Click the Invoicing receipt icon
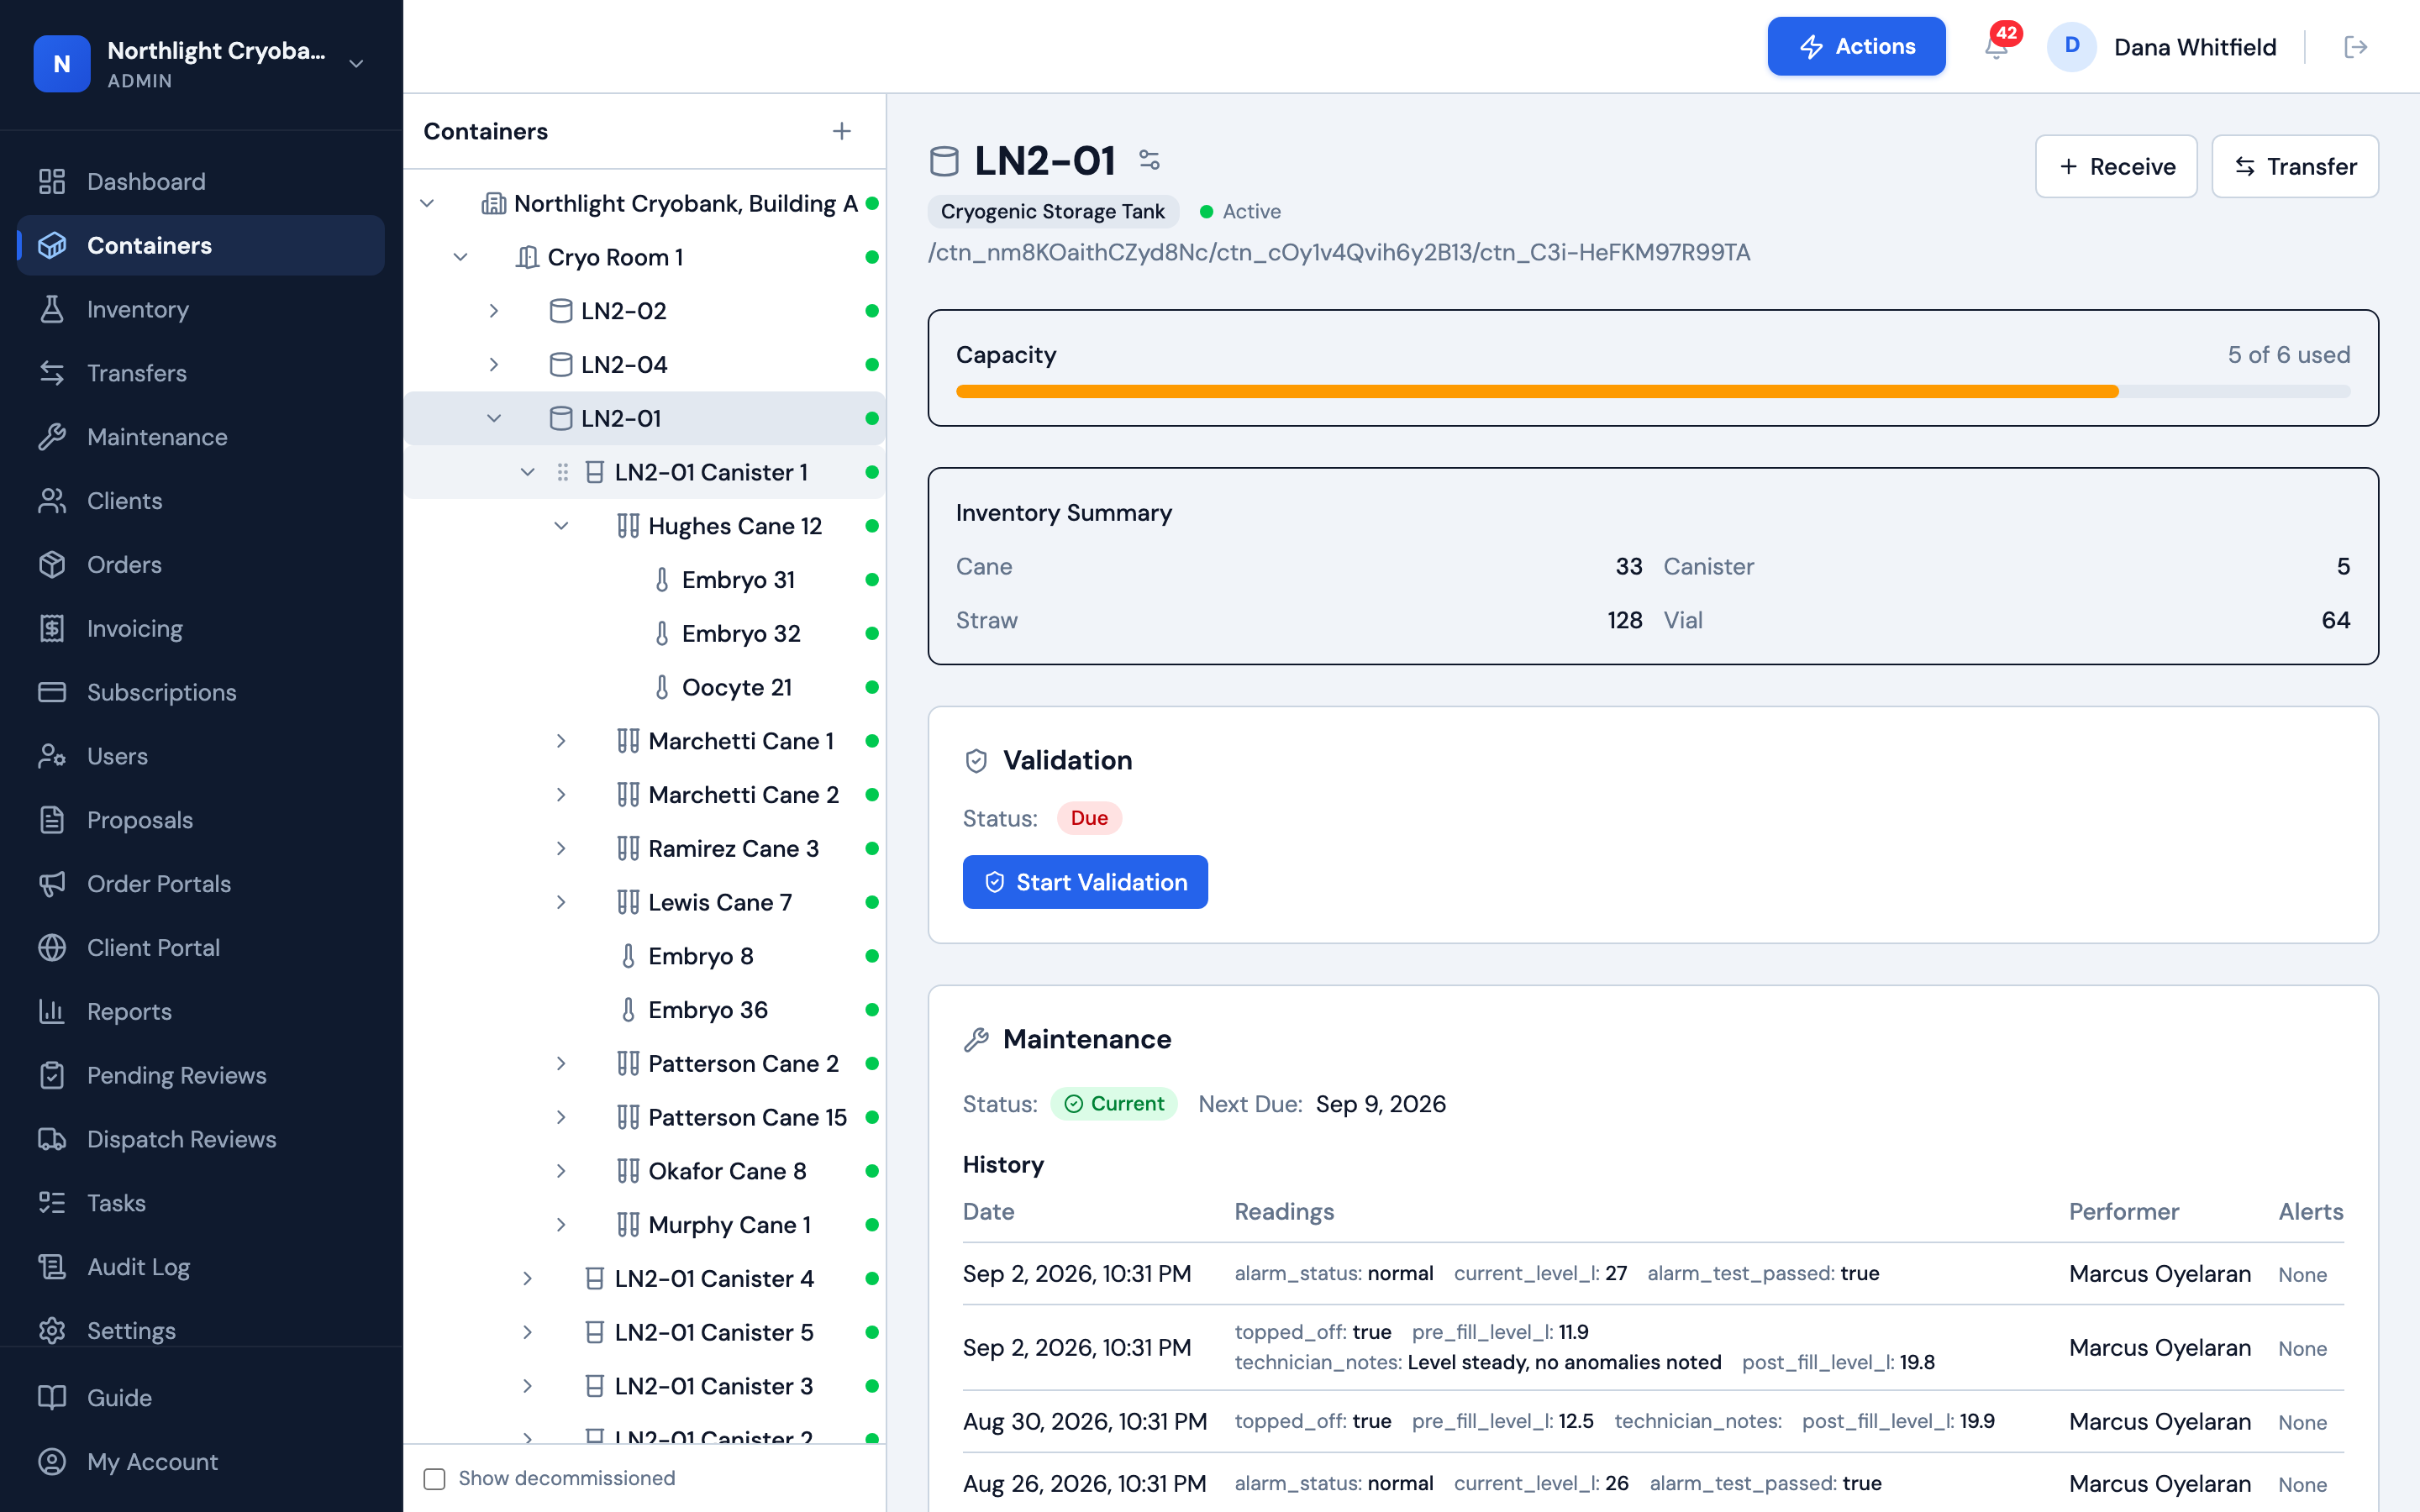 point(52,628)
